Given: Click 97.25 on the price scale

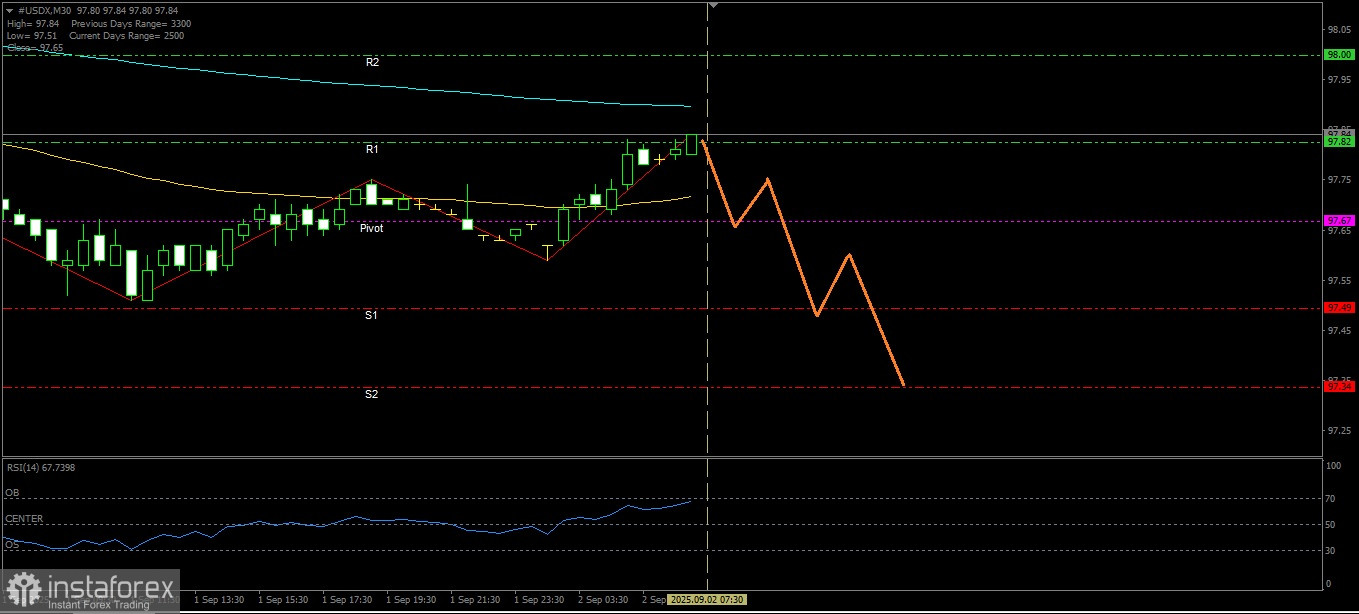Looking at the screenshot, I should click(1339, 430).
